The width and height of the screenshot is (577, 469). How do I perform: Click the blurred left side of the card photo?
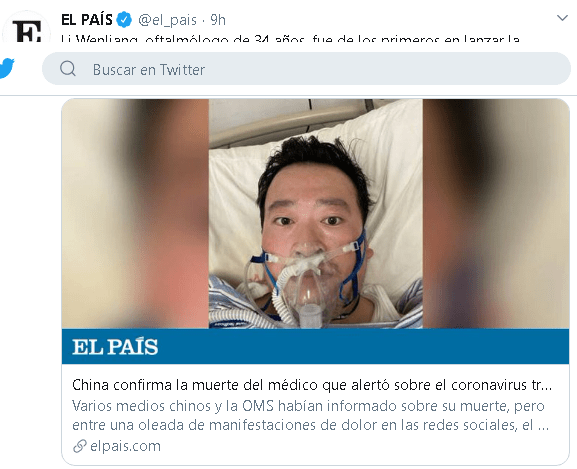[135, 213]
